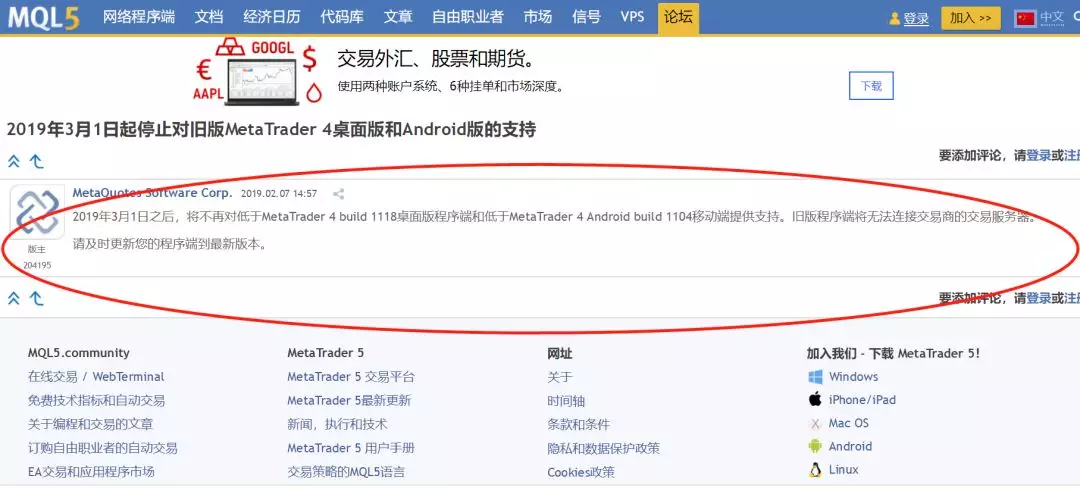Open the 条款和条件 link
Image resolution: width=1080 pixels, height=488 pixels.
579,424
